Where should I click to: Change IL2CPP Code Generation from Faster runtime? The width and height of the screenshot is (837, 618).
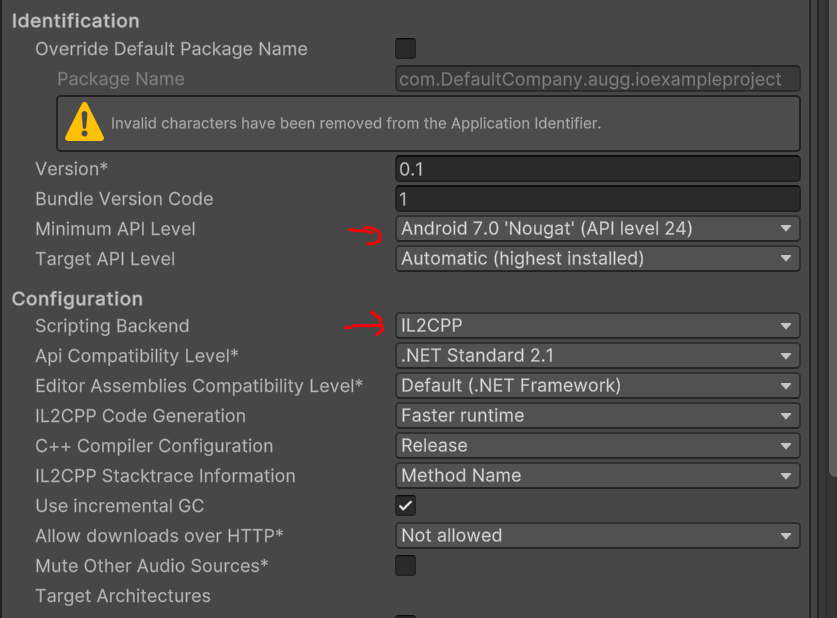[x=597, y=416]
